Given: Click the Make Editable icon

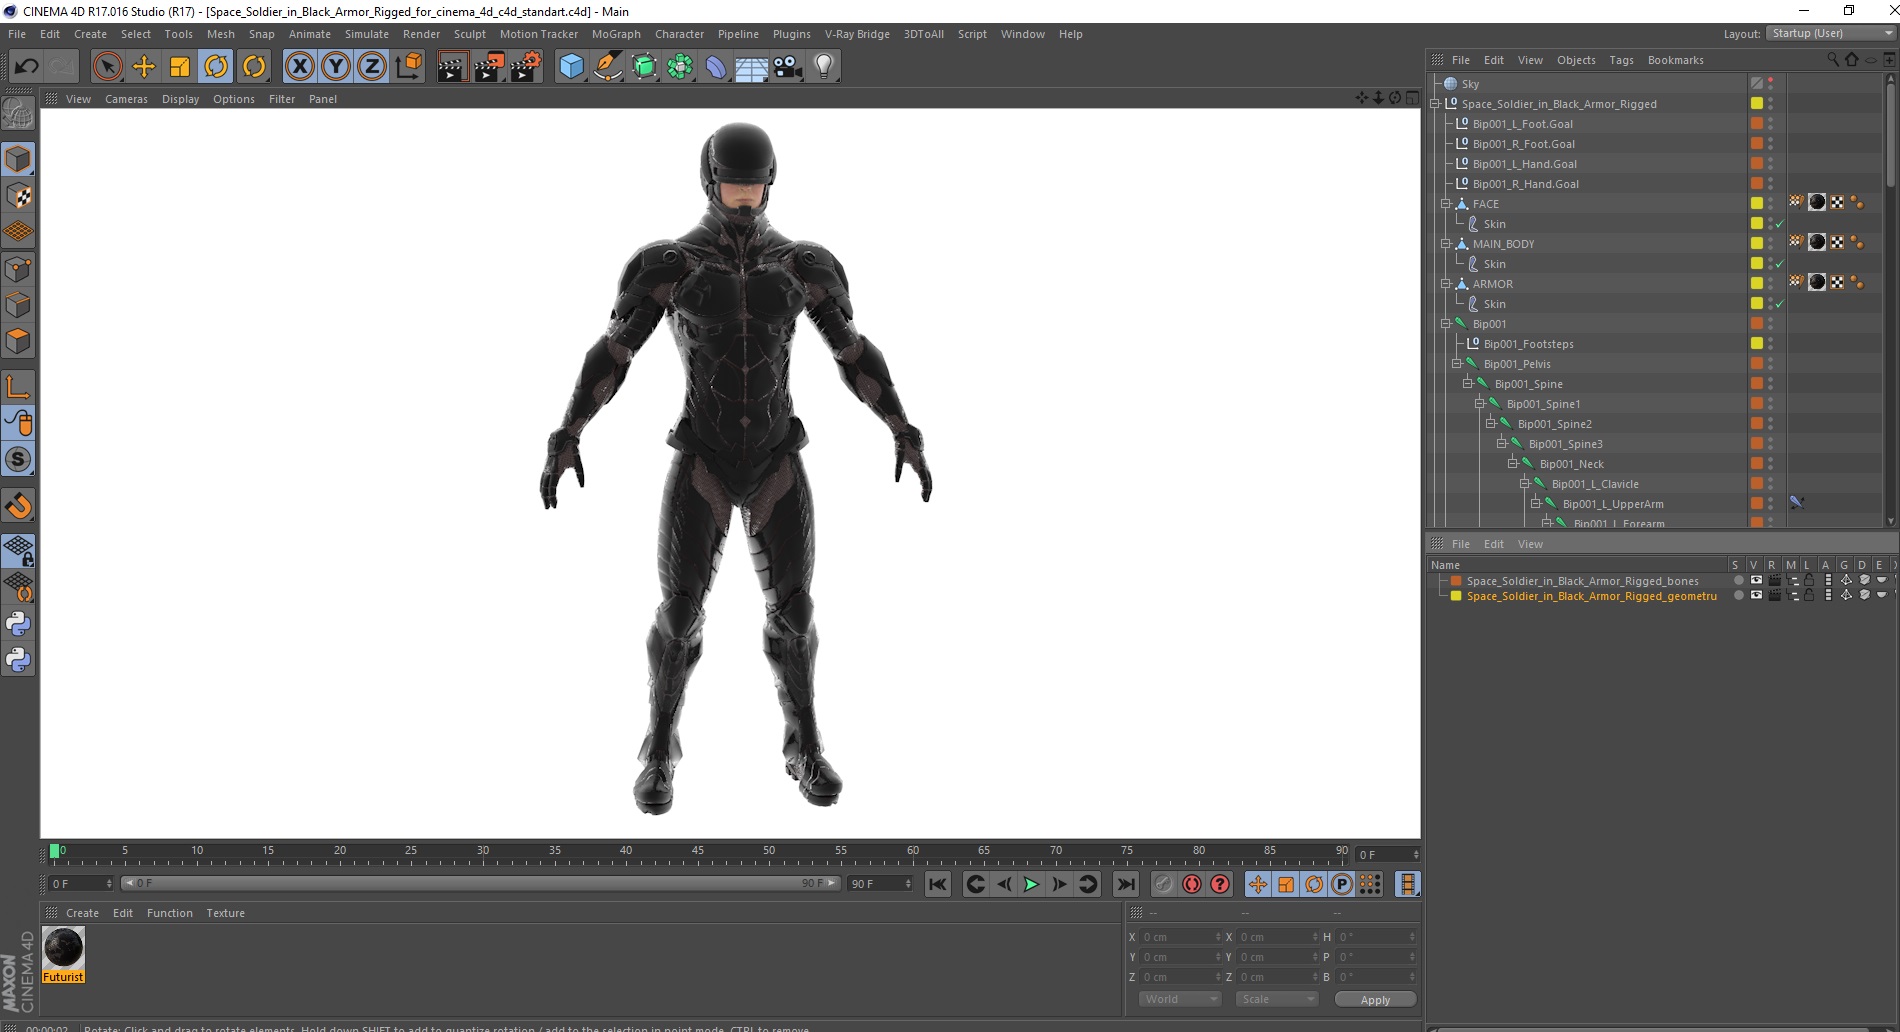Looking at the screenshot, I should [x=18, y=113].
